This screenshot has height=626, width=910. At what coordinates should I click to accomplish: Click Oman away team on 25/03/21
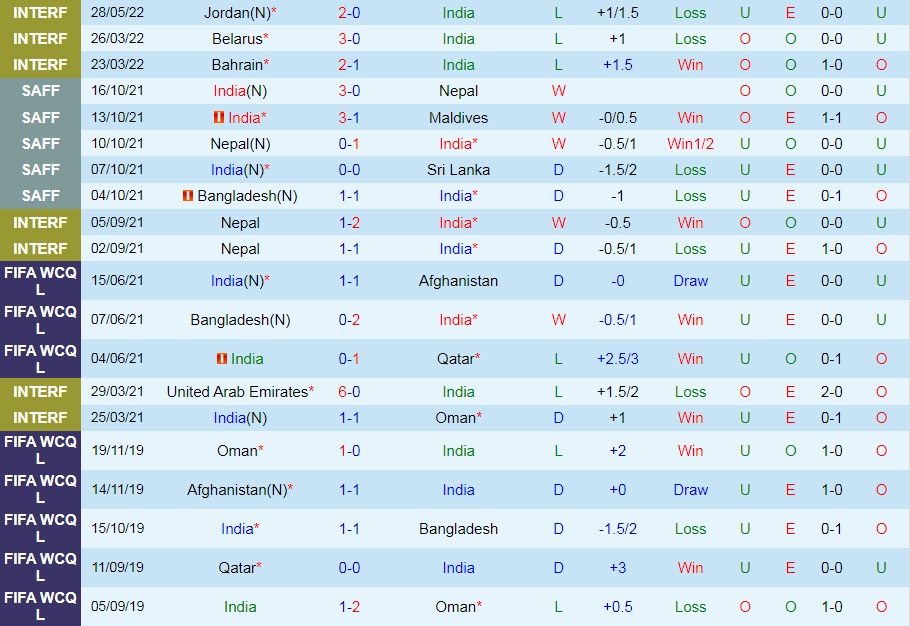456,418
